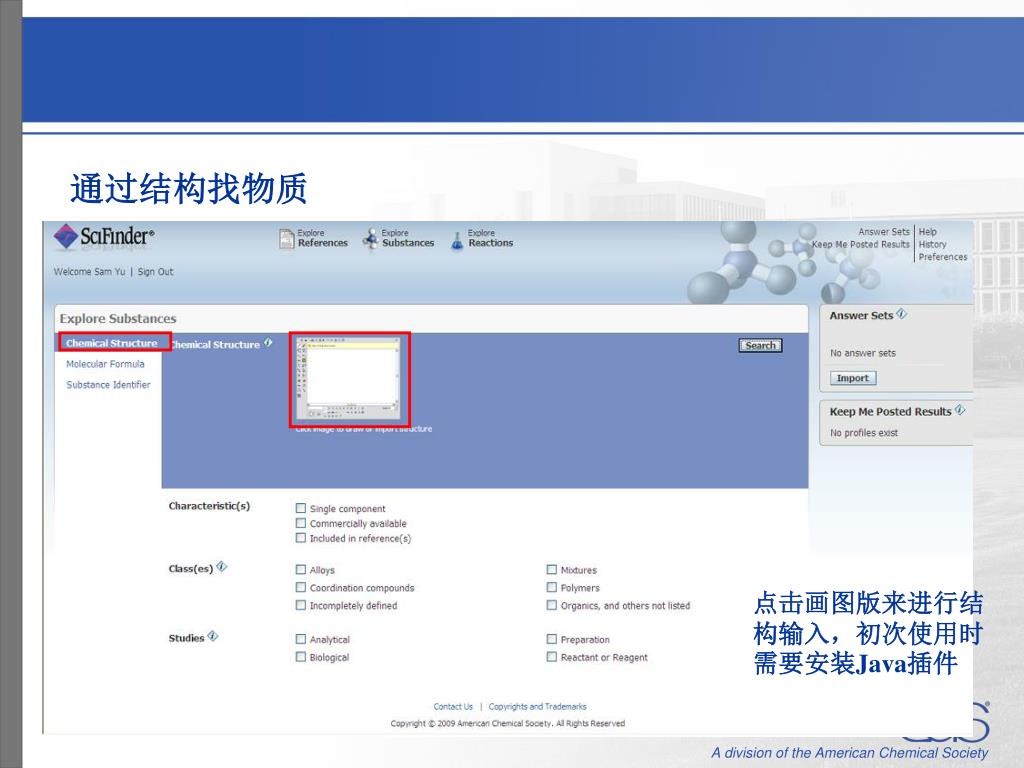Image resolution: width=1024 pixels, height=768 pixels.
Task: Open Explore Substances molecule icon
Action: pos(371,239)
